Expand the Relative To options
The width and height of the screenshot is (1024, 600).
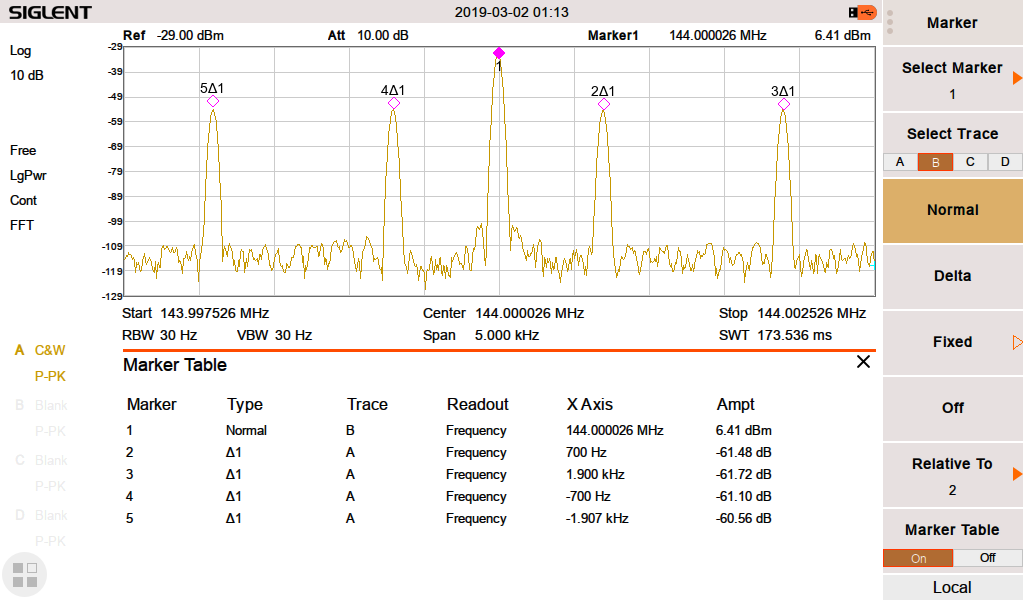[x=1017, y=474]
